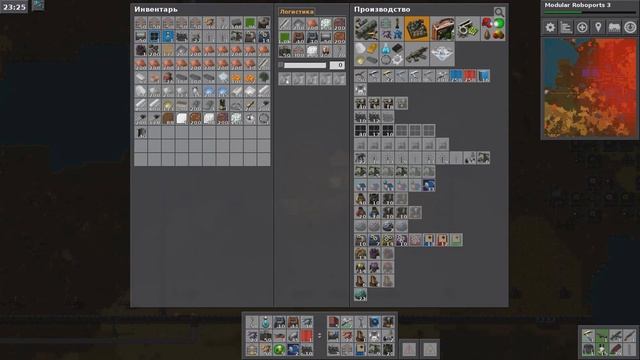Click the round icon at toolbar right end

(x=630, y=27)
